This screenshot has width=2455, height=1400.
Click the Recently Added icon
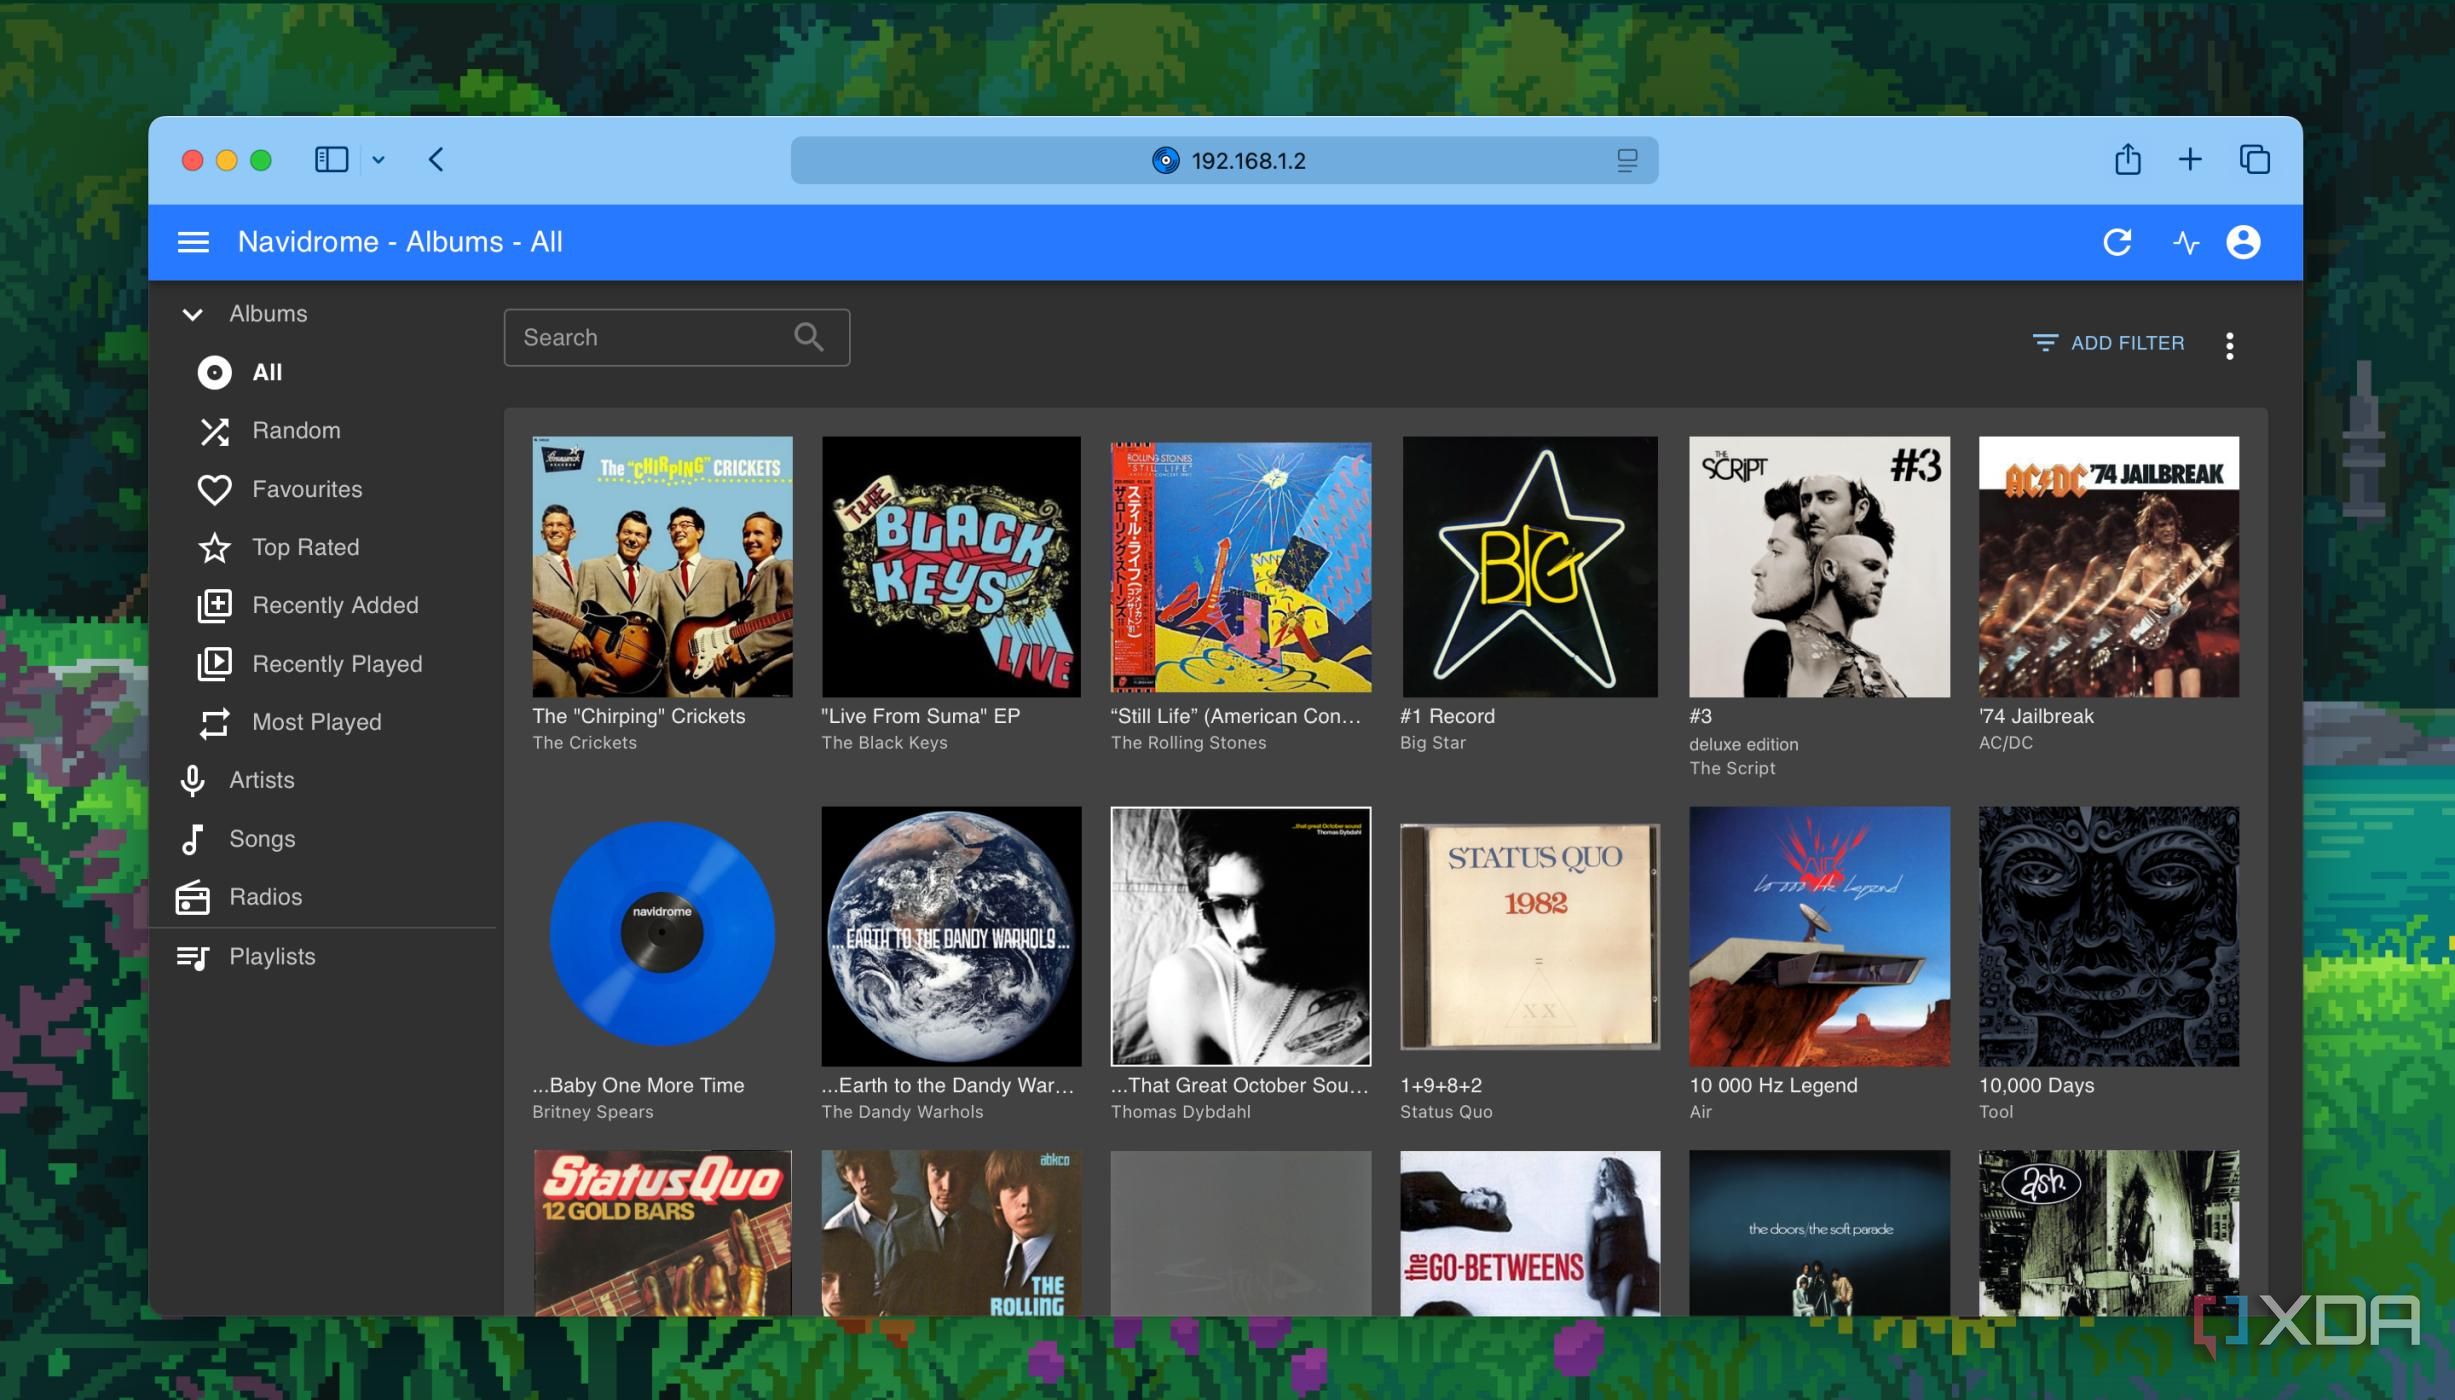tap(214, 606)
